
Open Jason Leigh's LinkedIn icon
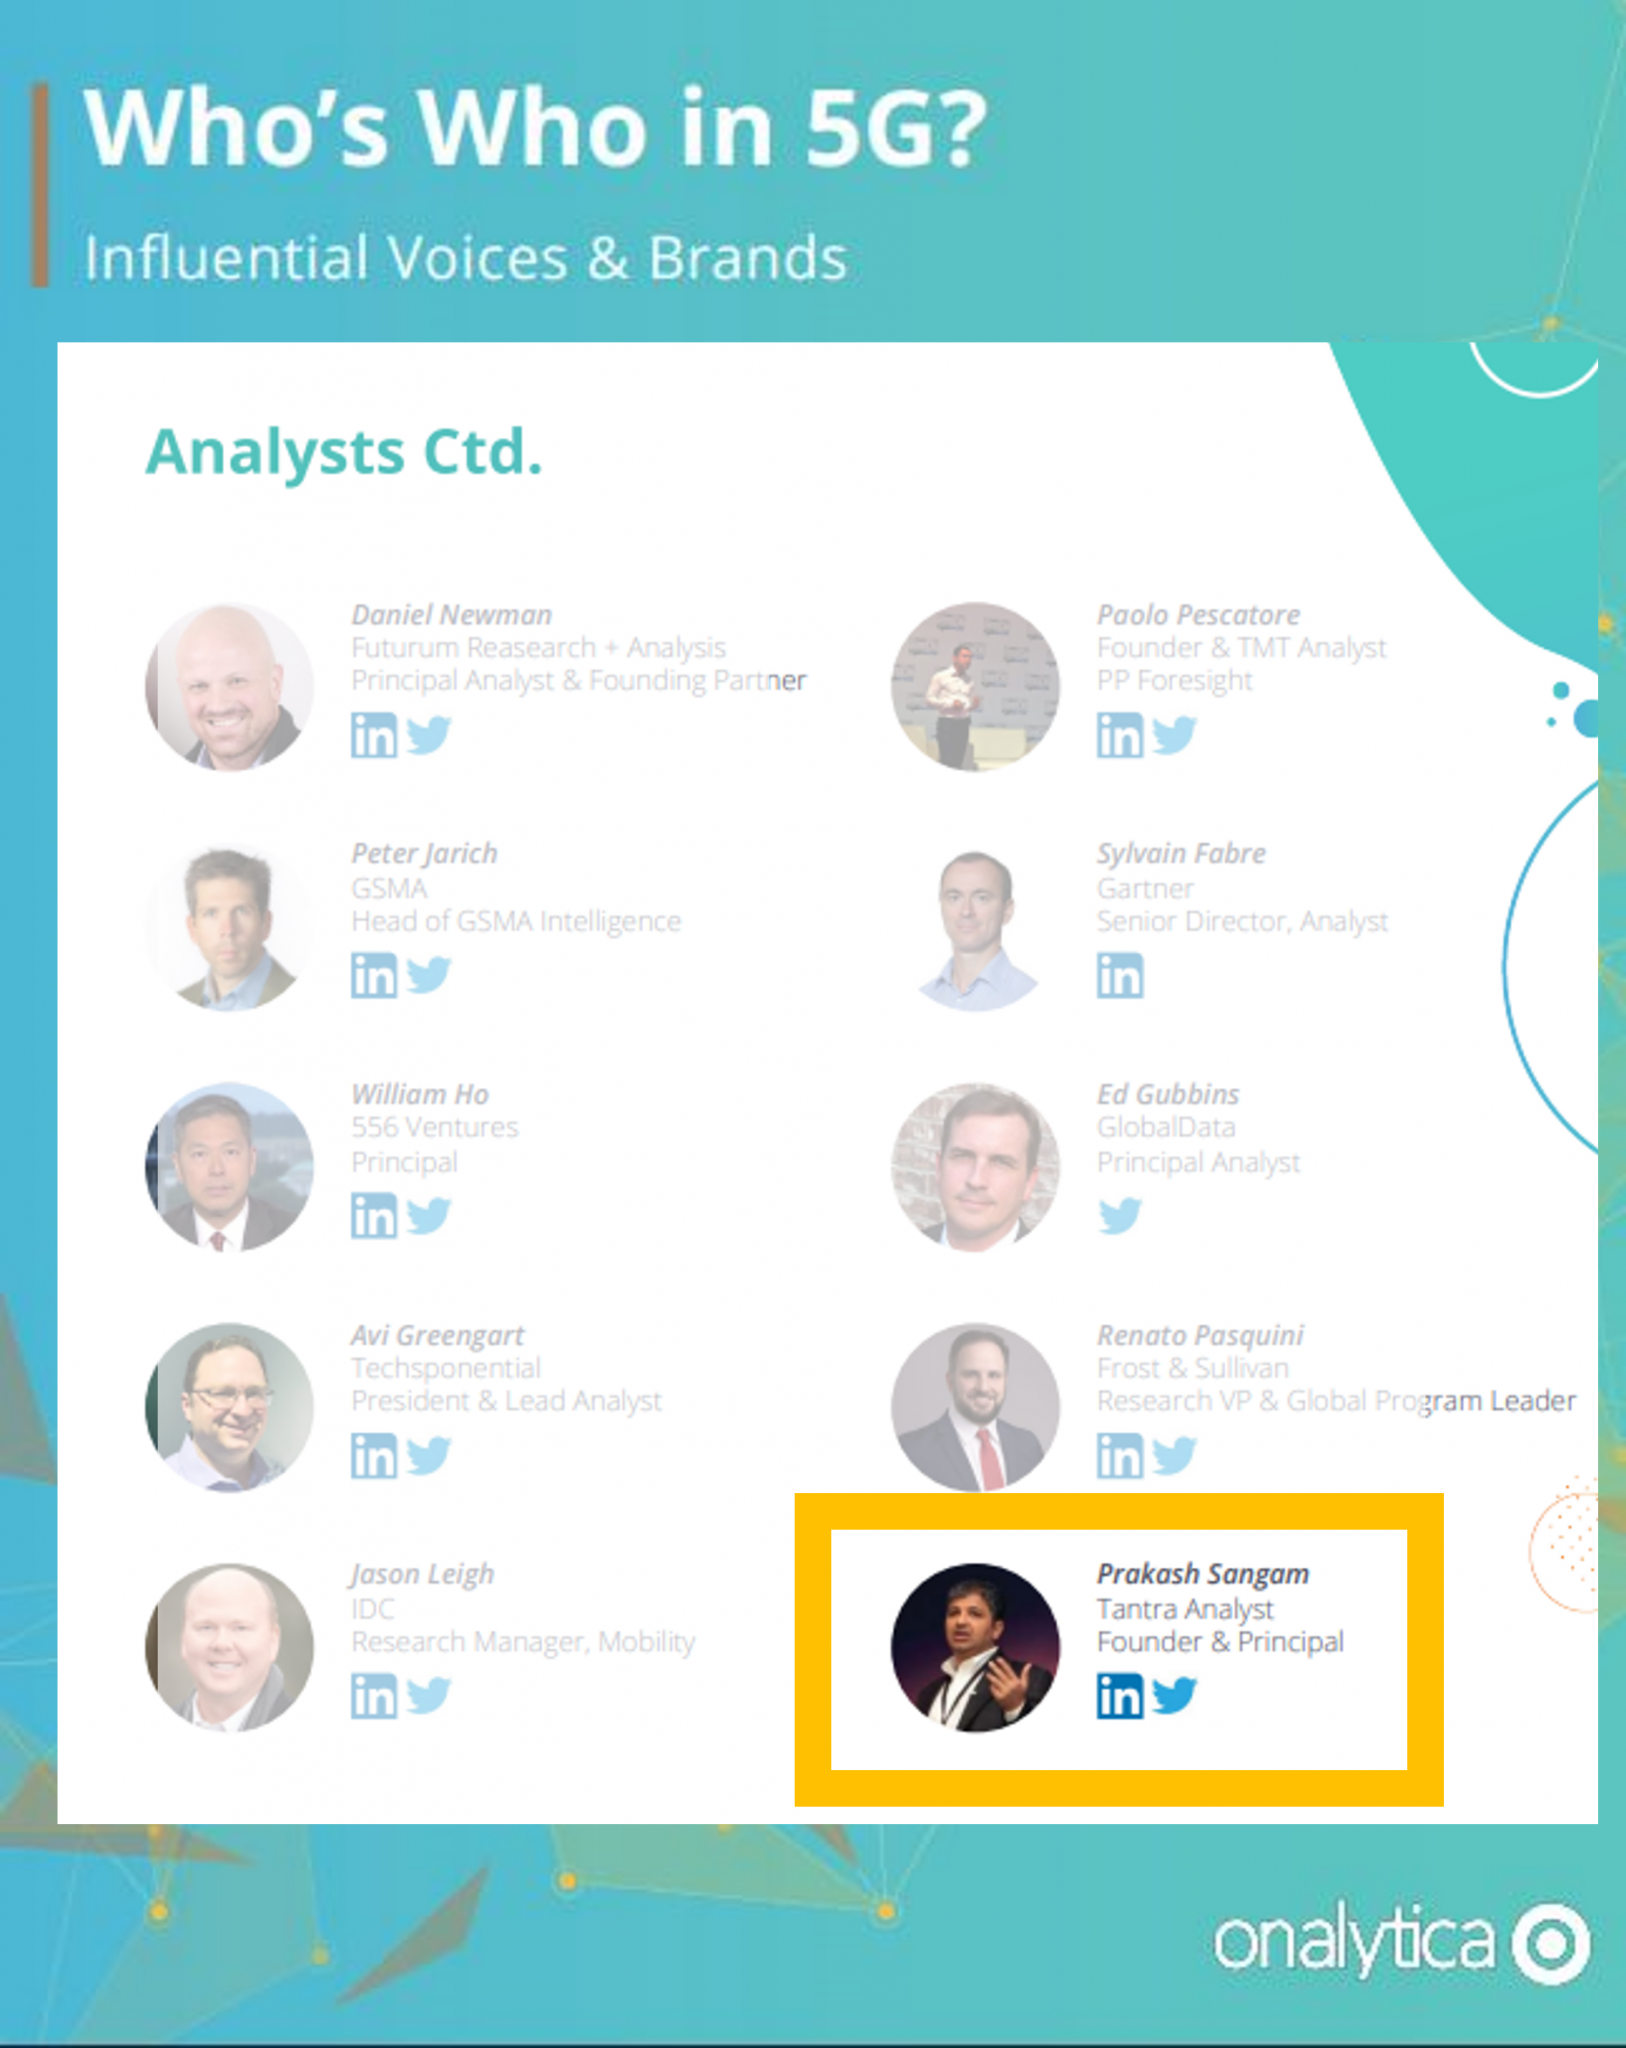(373, 1696)
